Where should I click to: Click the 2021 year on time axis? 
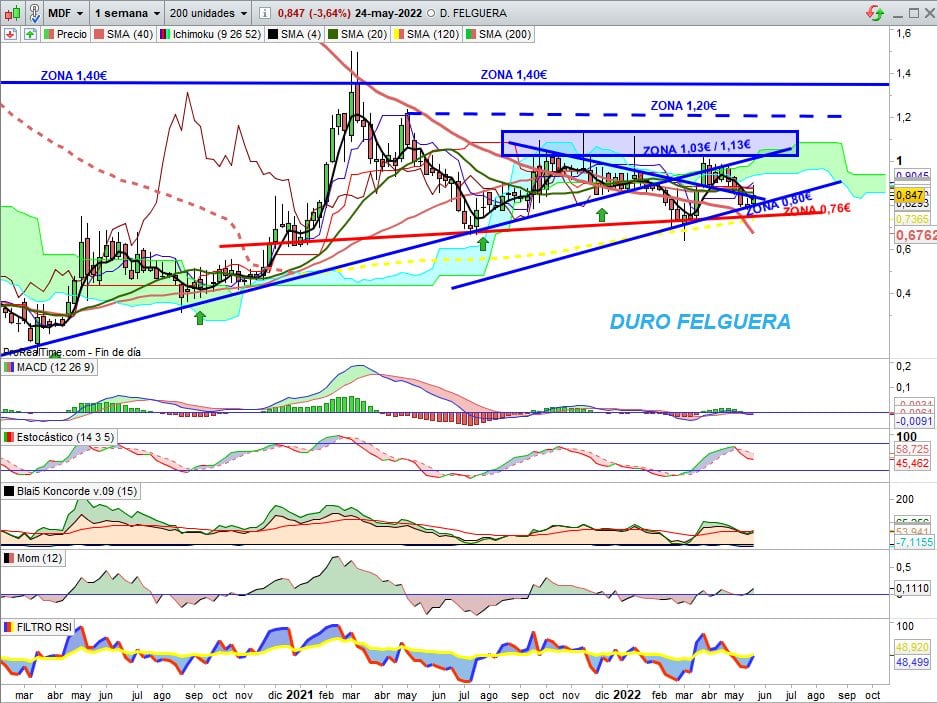pyautogui.click(x=299, y=695)
